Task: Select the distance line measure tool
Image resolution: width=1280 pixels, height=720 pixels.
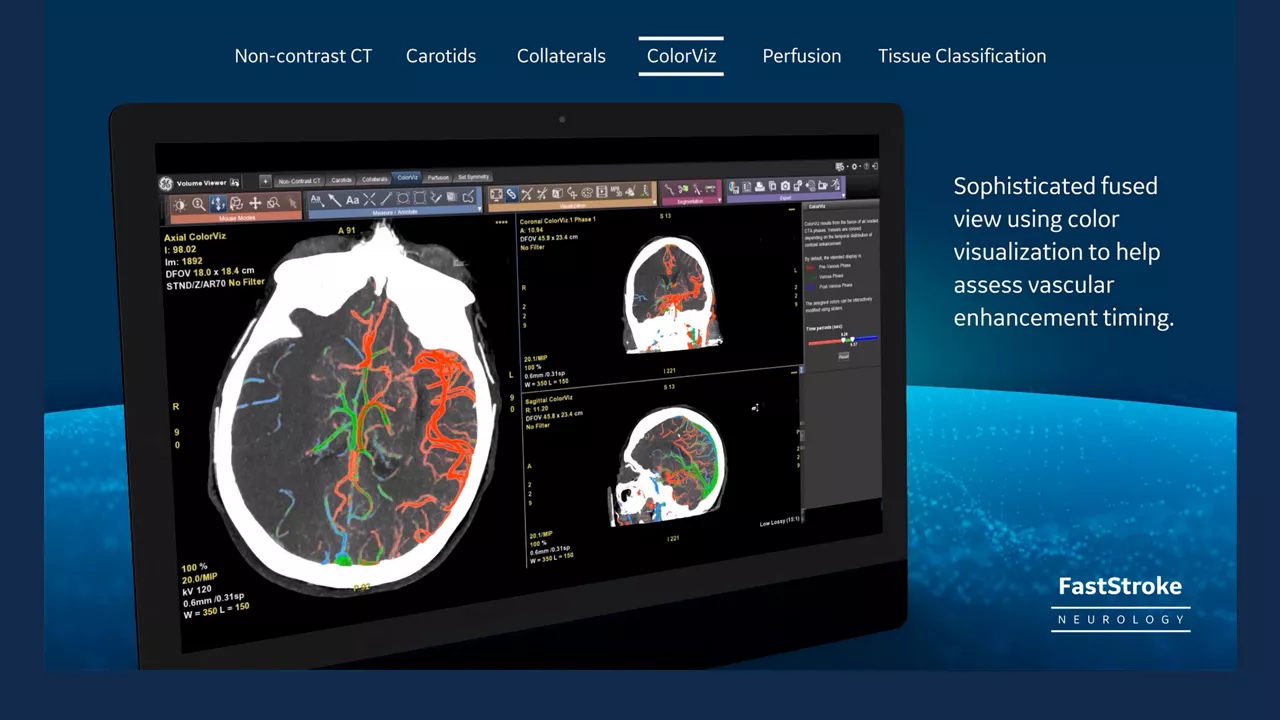Action: pyautogui.click(x=386, y=199)
